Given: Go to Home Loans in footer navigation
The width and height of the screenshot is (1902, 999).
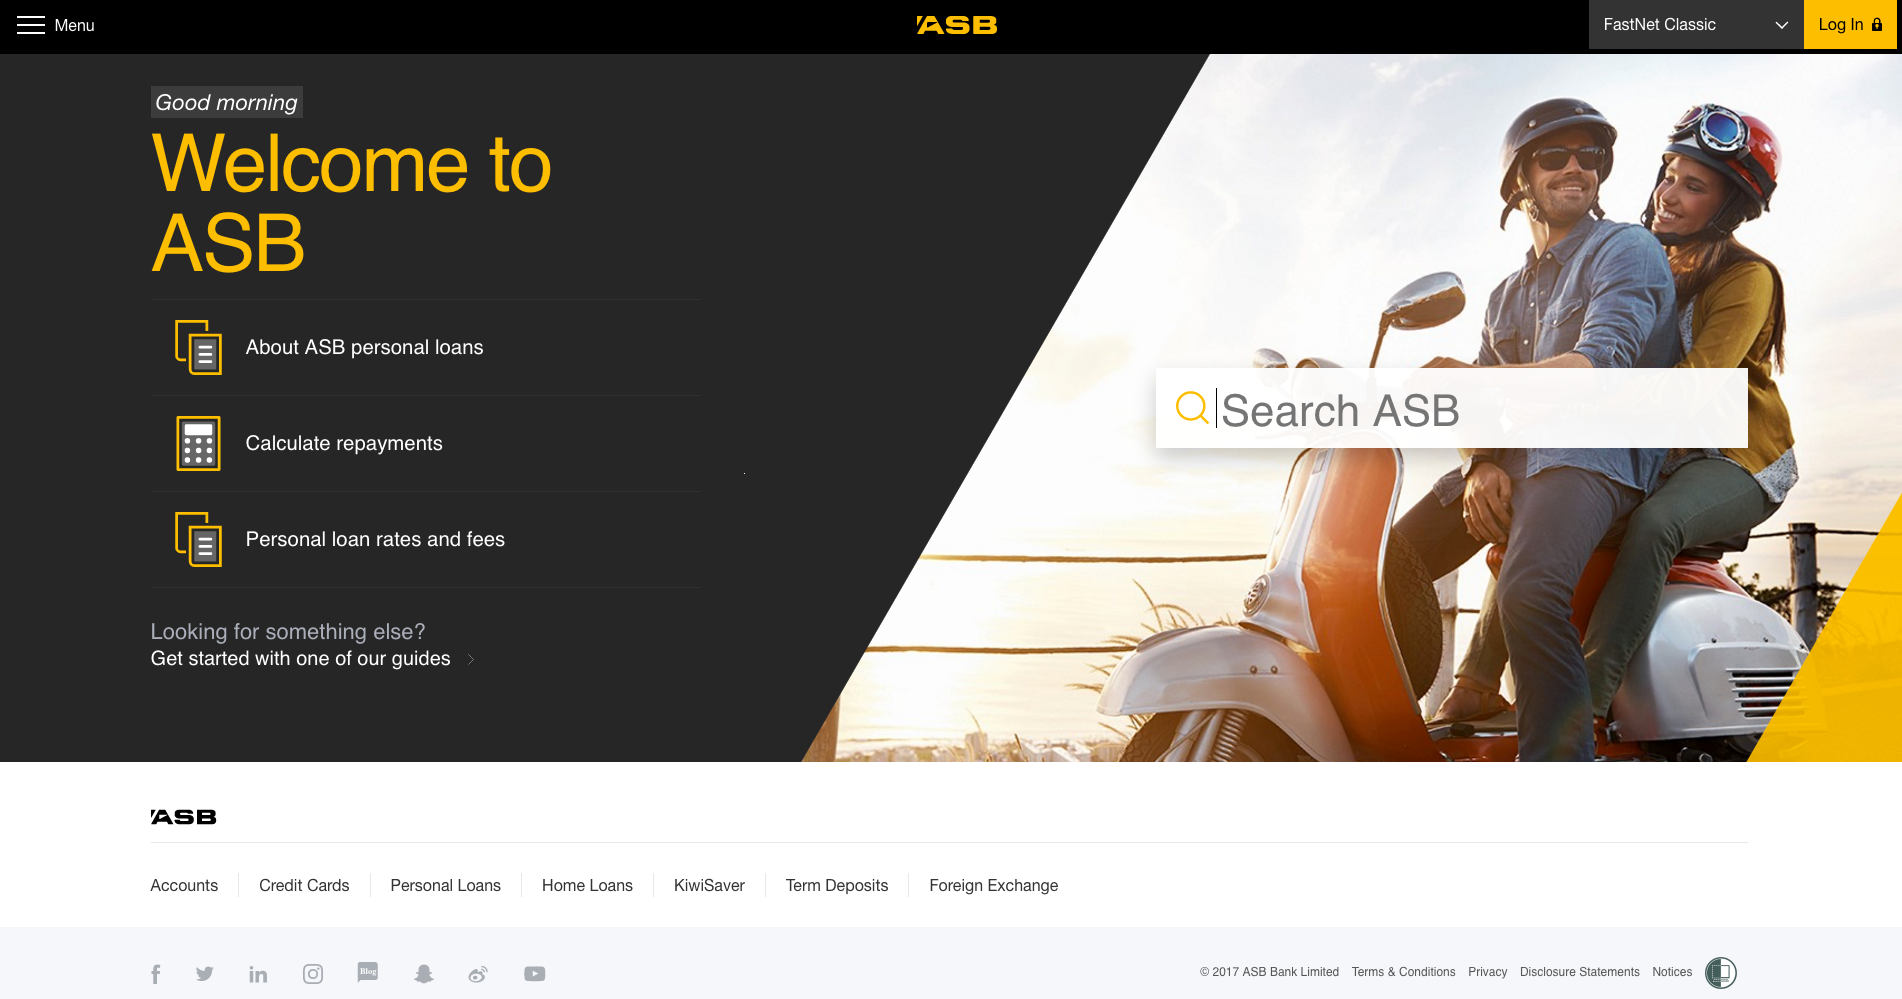Looking at the screenshot, I should coord(587,885).
